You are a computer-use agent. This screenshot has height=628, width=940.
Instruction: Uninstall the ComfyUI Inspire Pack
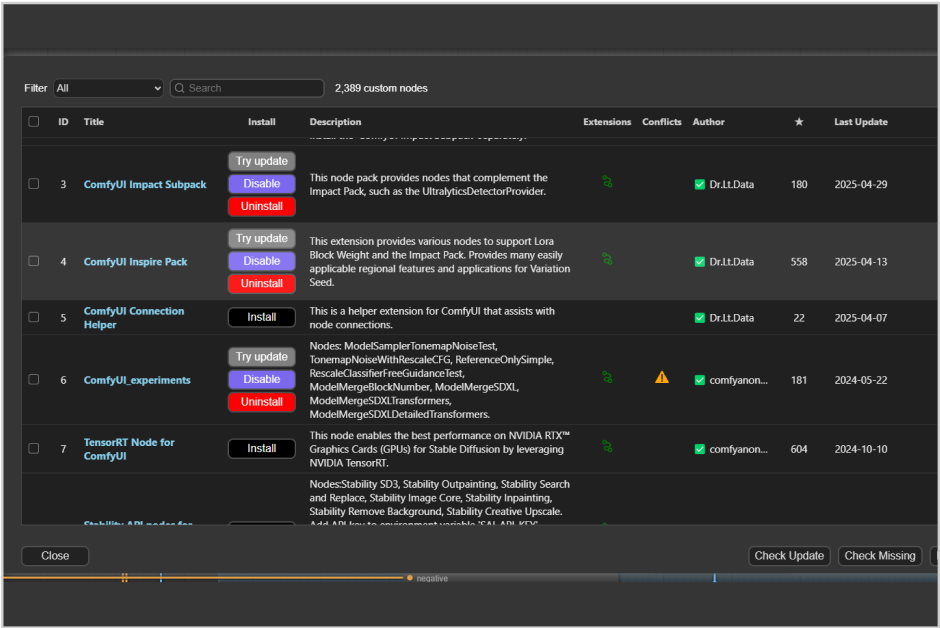tap(262, 283)
